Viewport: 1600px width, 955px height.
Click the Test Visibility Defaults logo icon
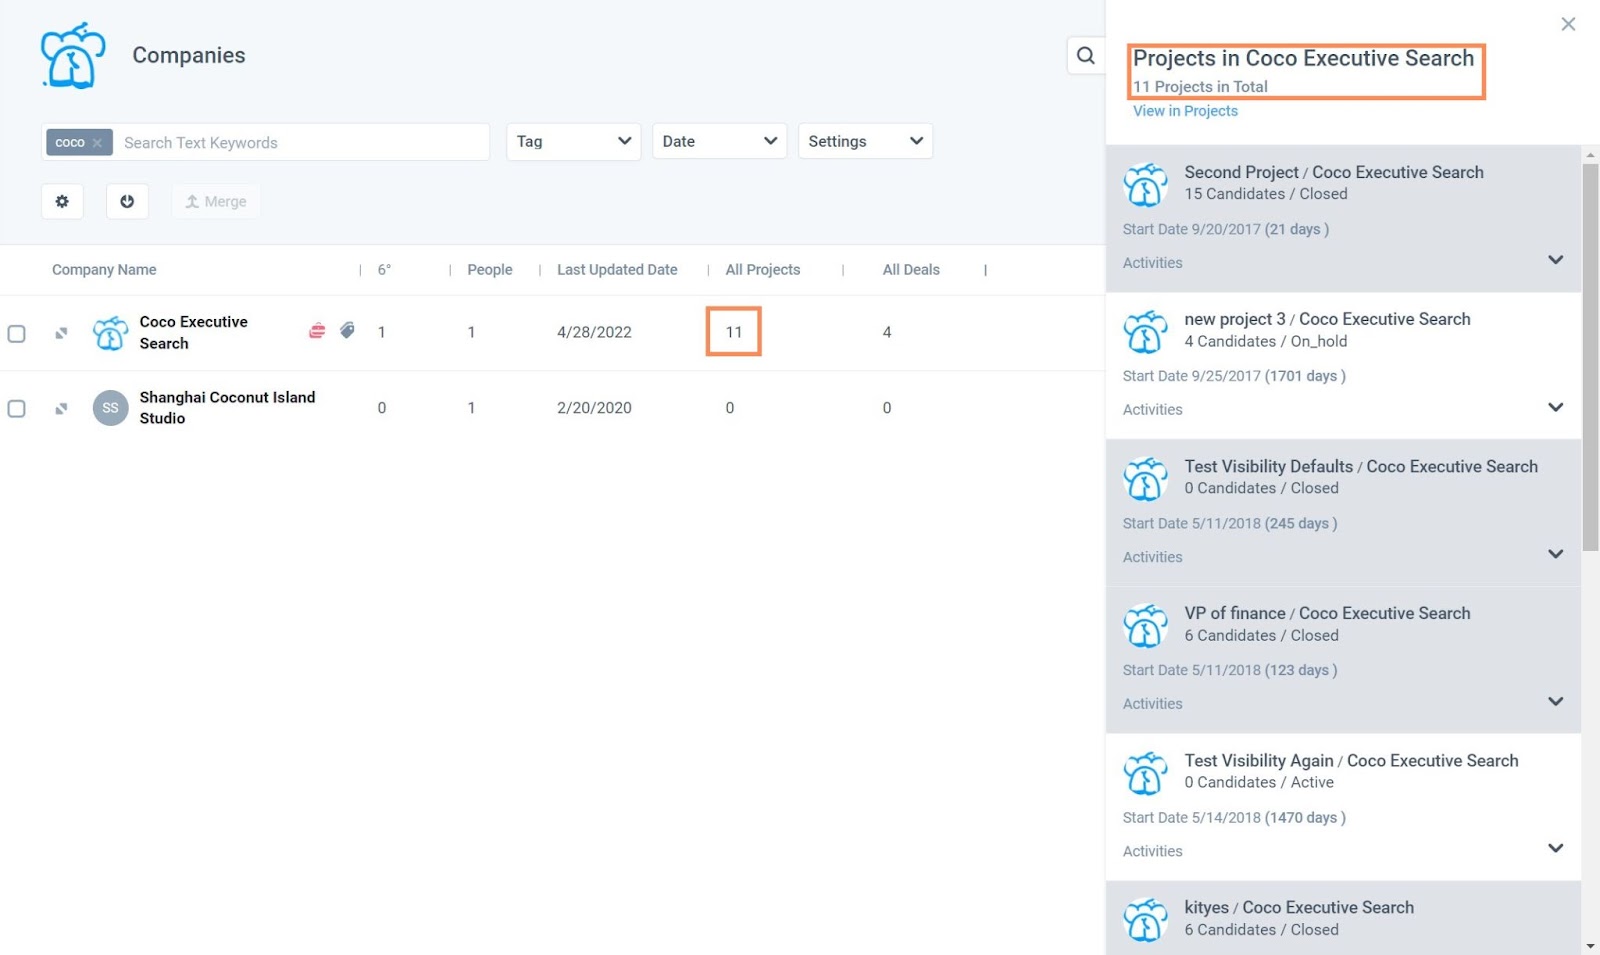click(x=1146, y=478)
